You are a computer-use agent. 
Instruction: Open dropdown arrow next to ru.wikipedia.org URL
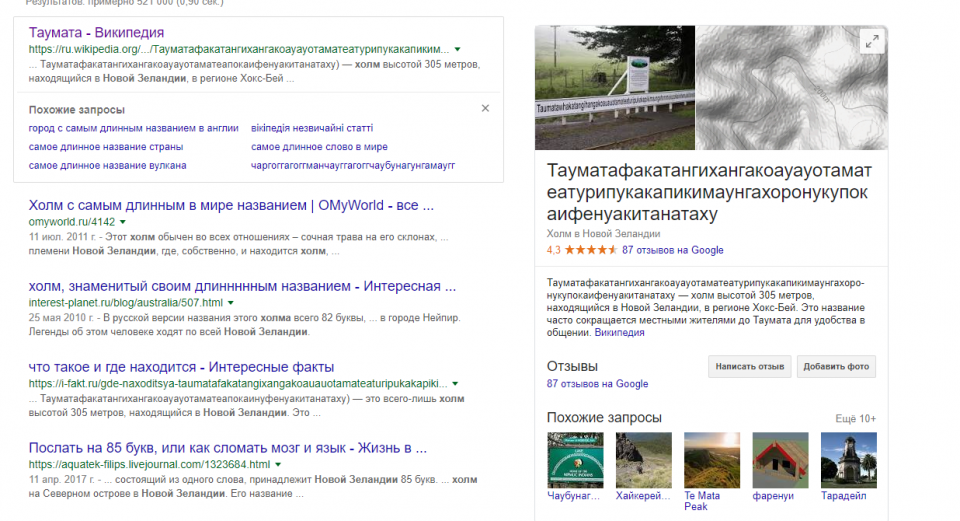click(x=458, y=49)
